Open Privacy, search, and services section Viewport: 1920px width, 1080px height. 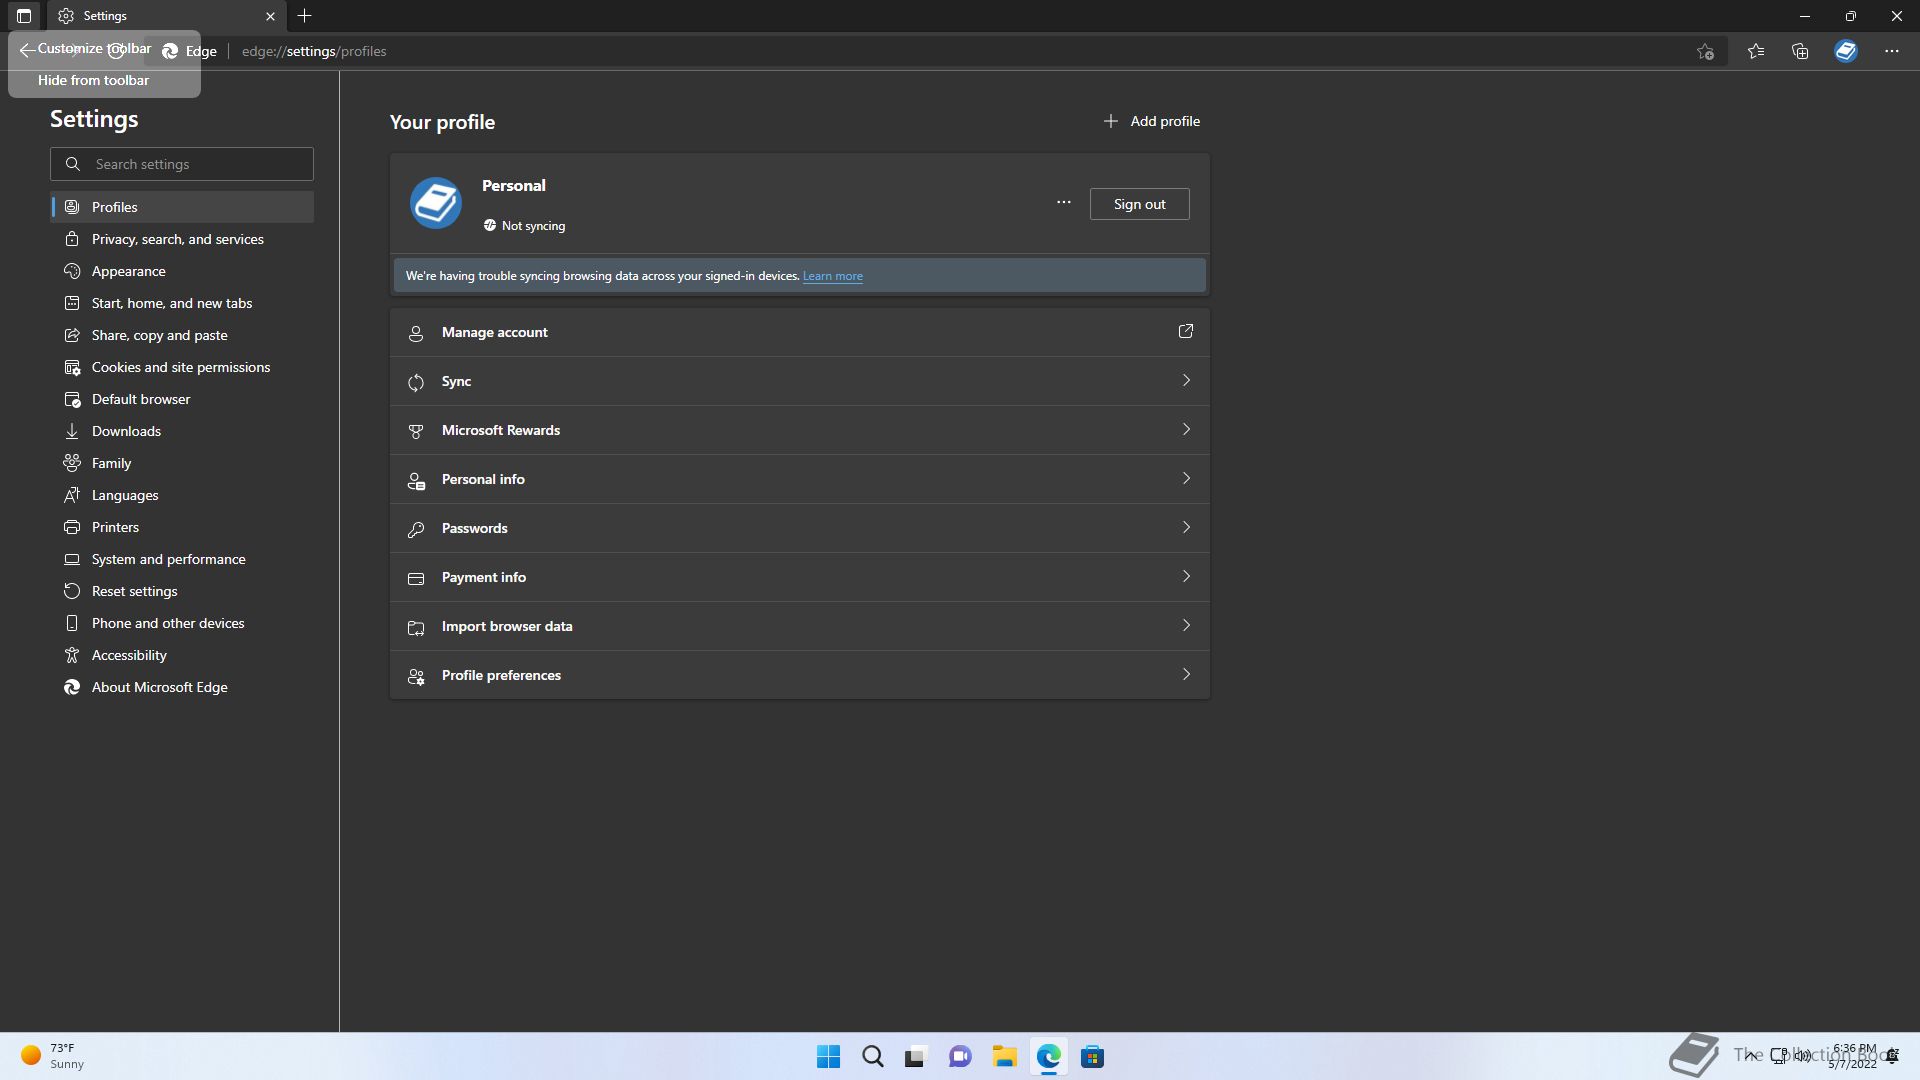pyautogui.click(x=182, y=239)
